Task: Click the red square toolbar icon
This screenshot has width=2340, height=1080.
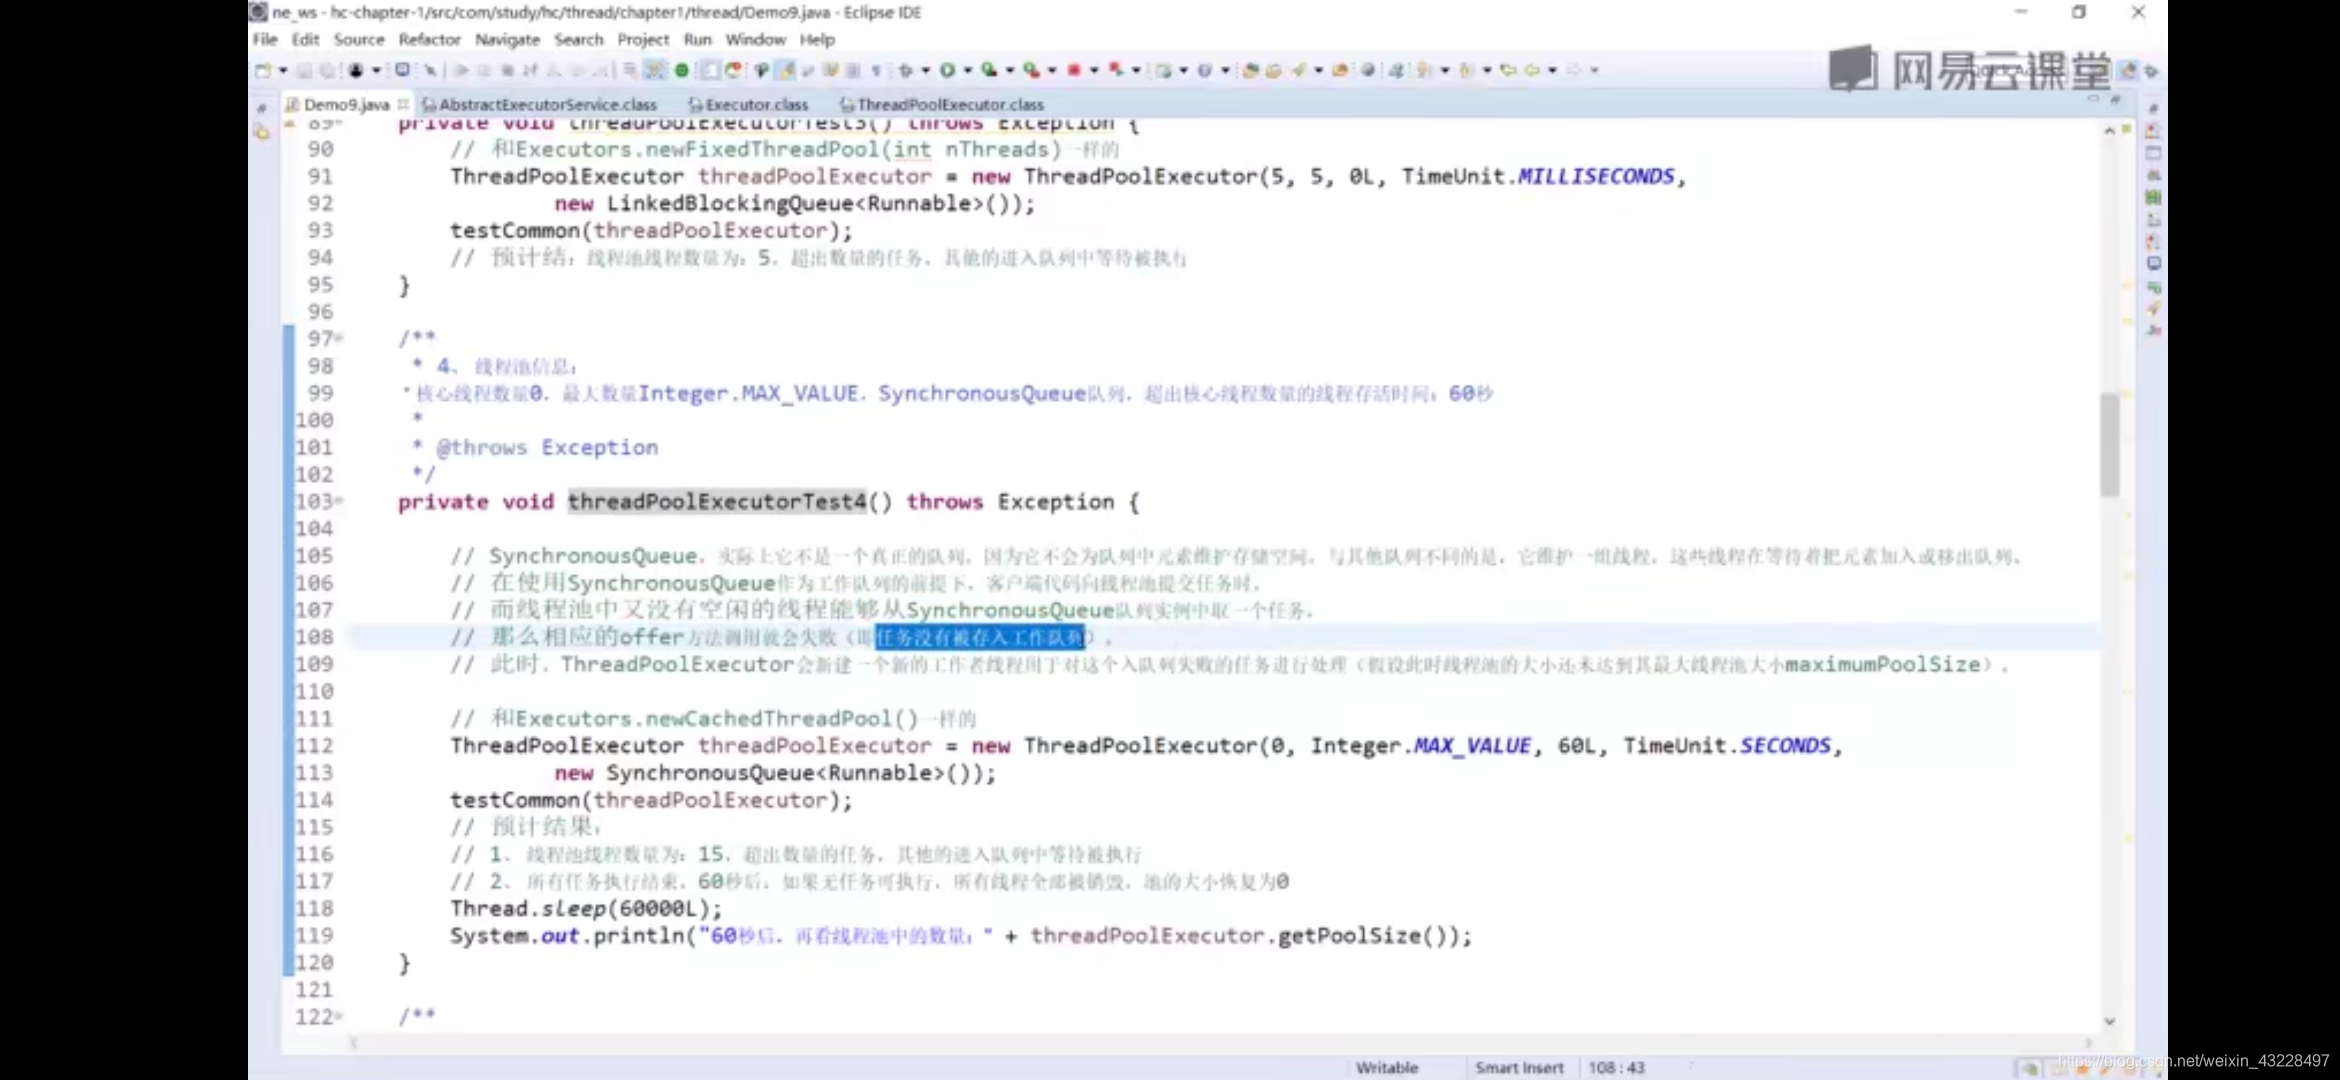Action: (x=1074, y=70)
